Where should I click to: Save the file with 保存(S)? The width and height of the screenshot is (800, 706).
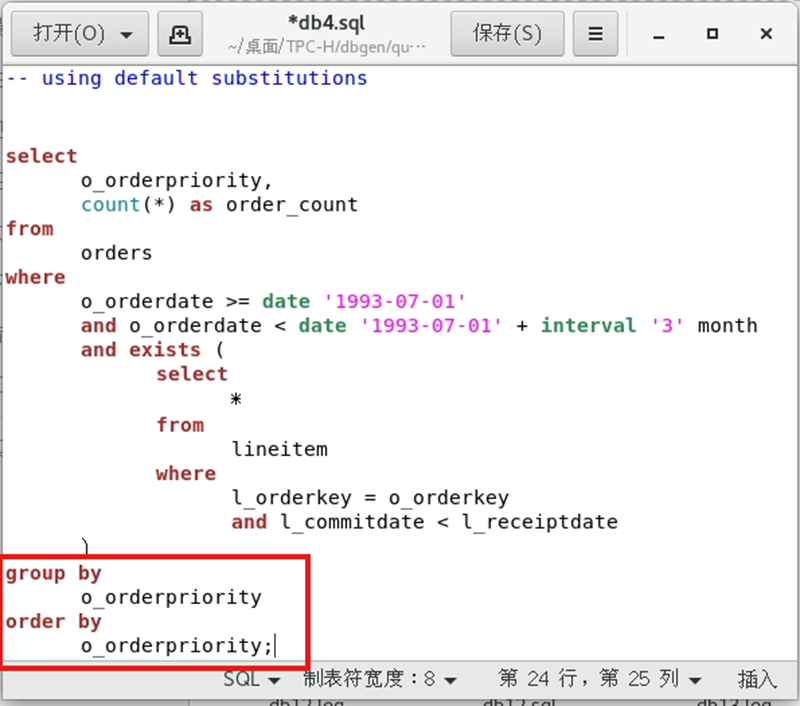[507, 34]
